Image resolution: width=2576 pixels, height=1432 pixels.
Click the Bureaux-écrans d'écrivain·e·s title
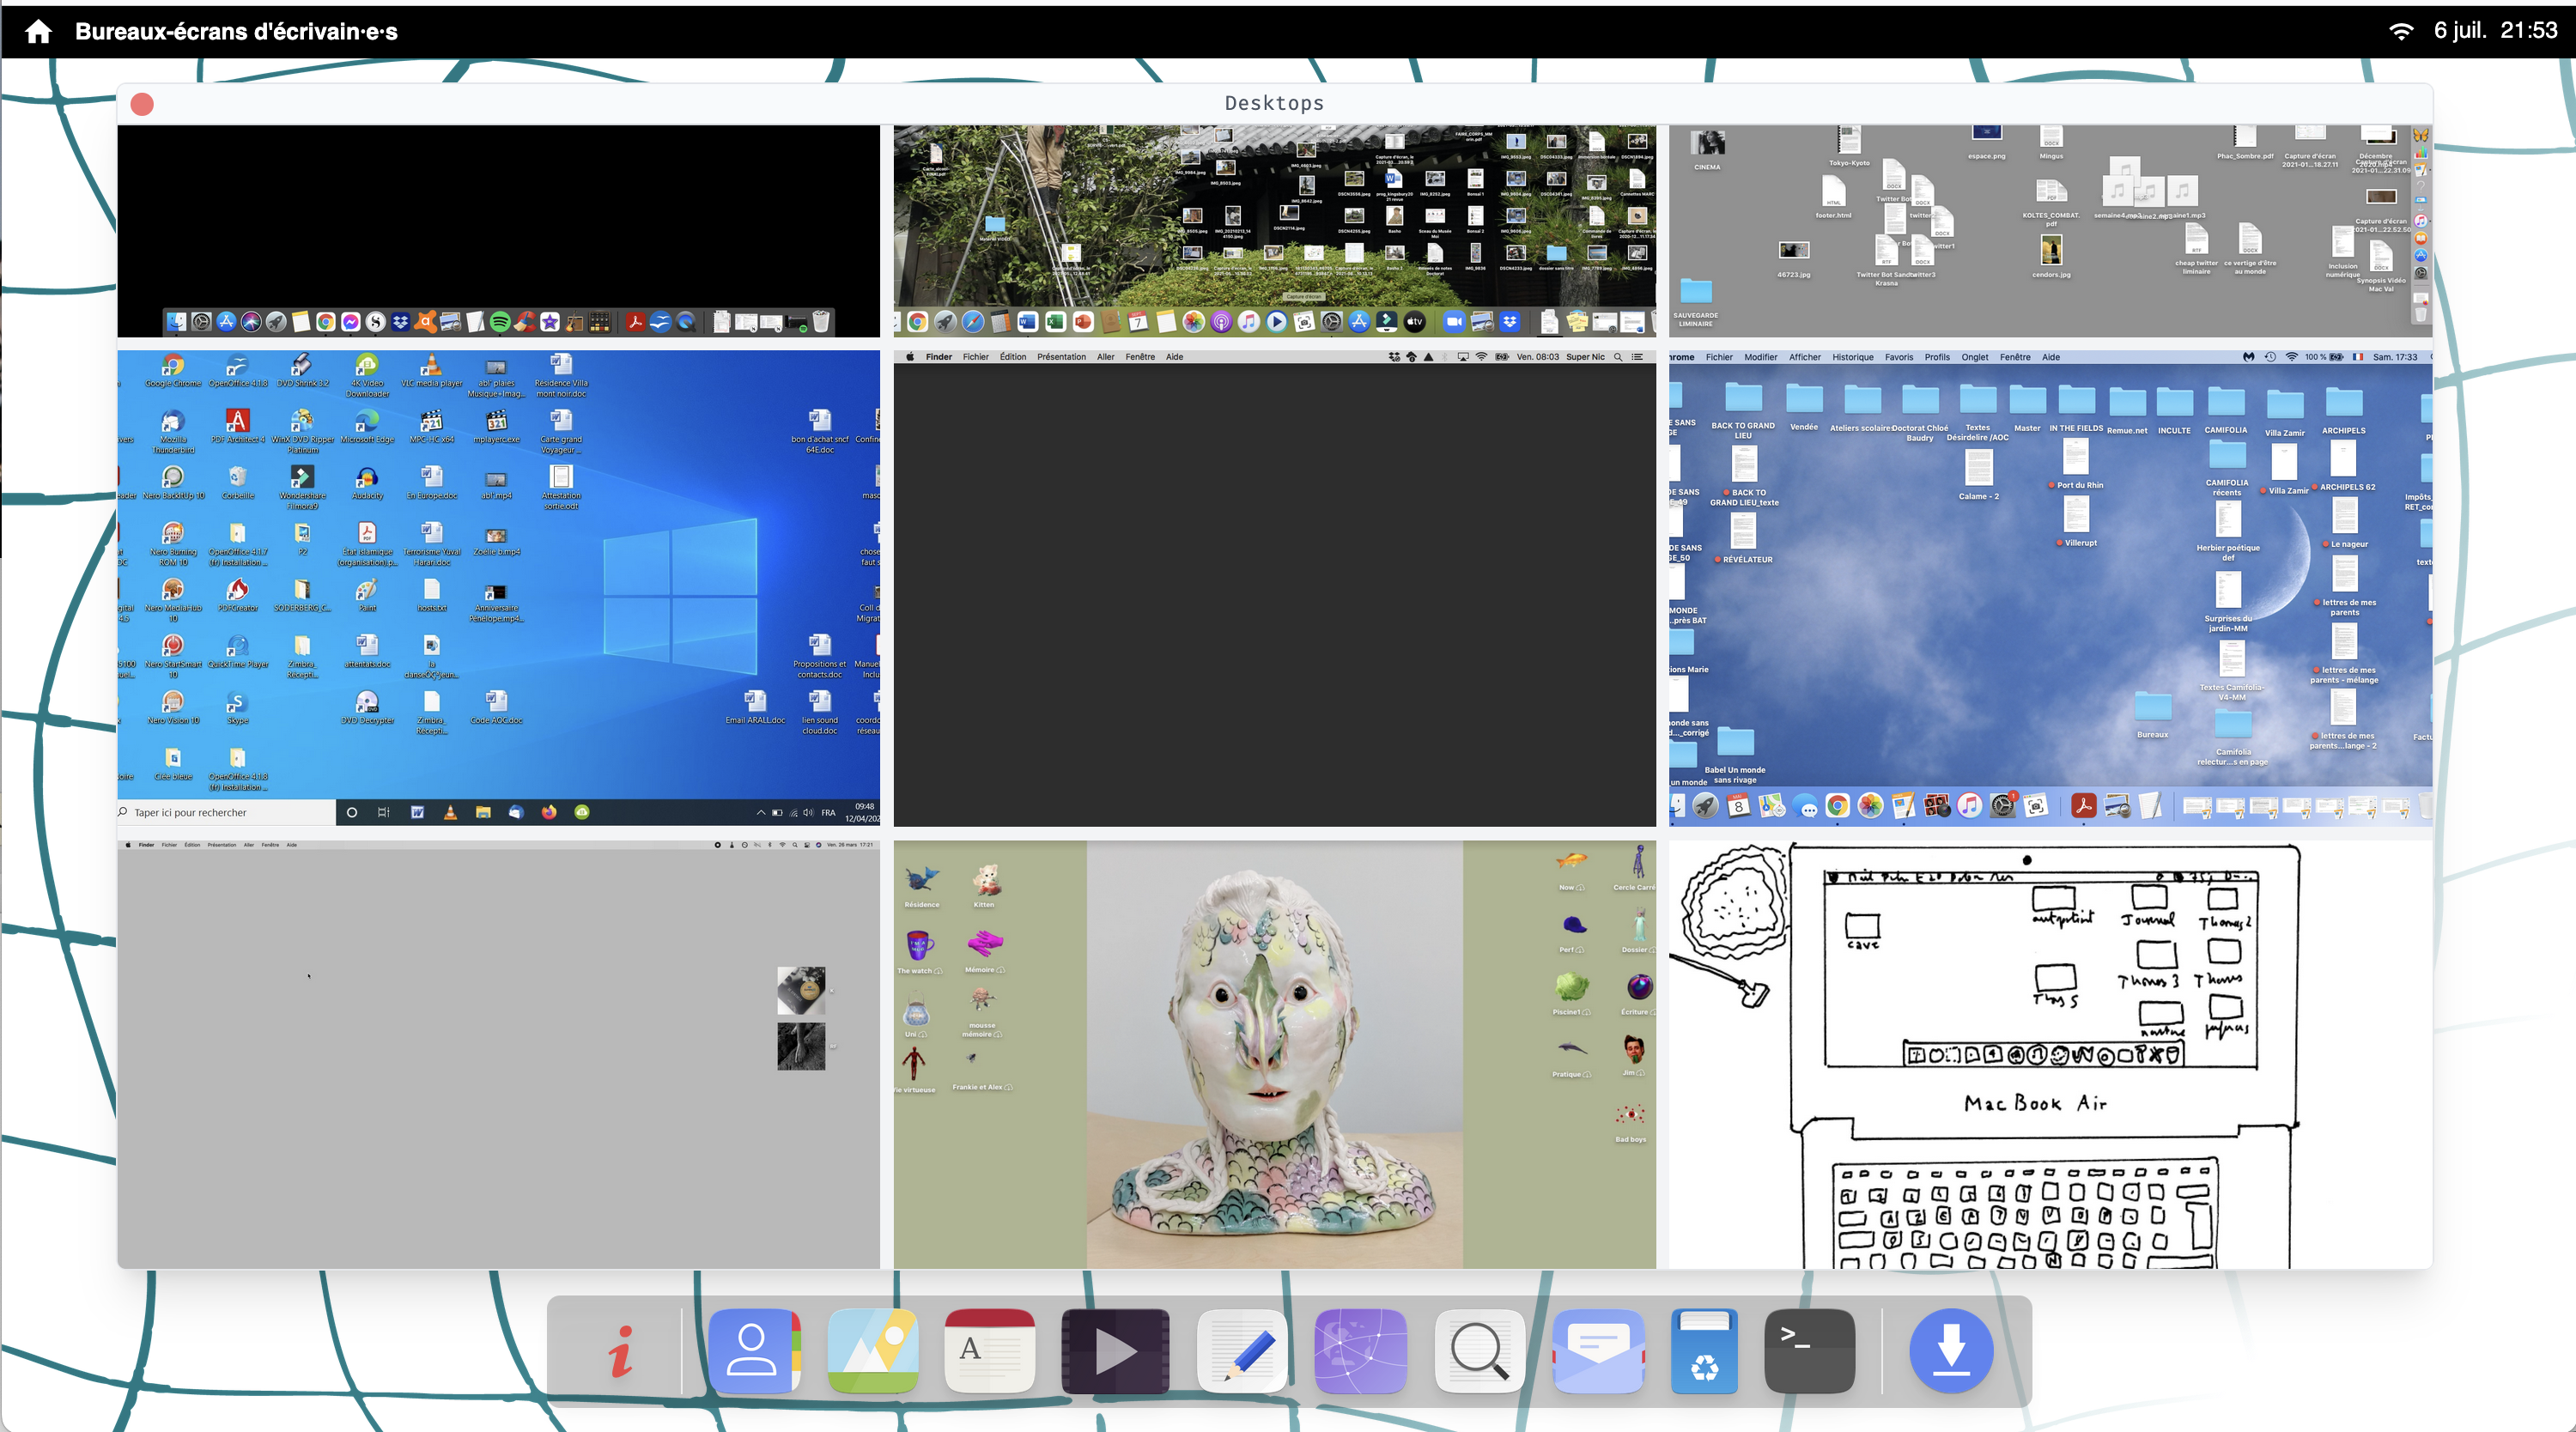pyautogui.click(x=236, y=31)
